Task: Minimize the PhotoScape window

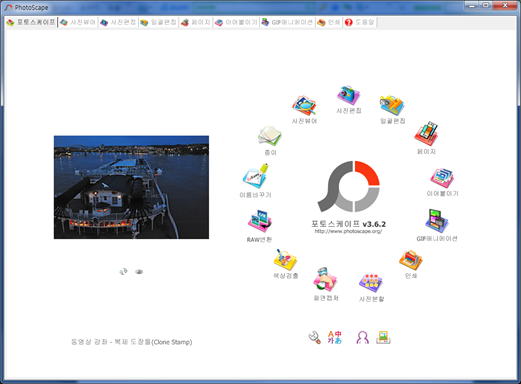Action: coord(472,6)
